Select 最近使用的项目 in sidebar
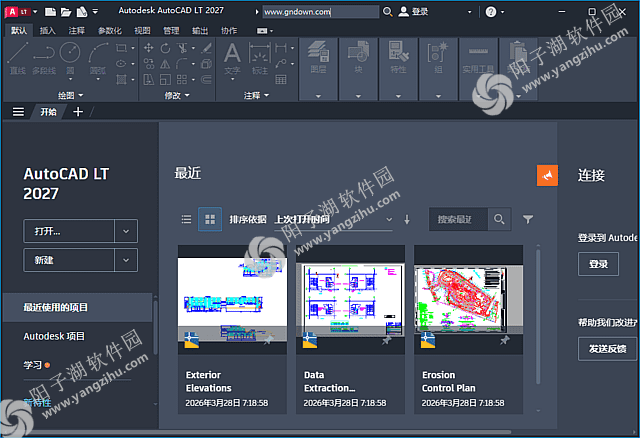 tap(78, 307)
